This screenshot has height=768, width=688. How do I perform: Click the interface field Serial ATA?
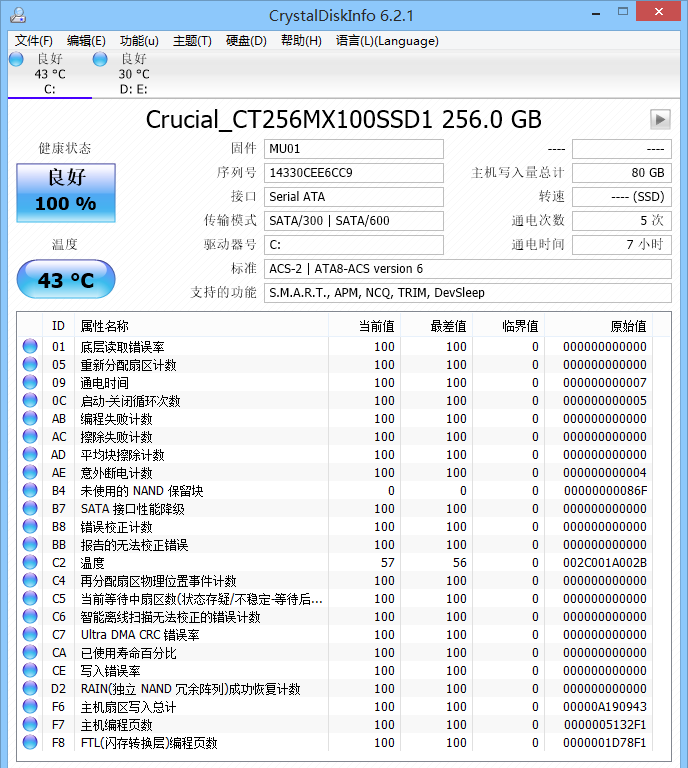tap(354, 197)
